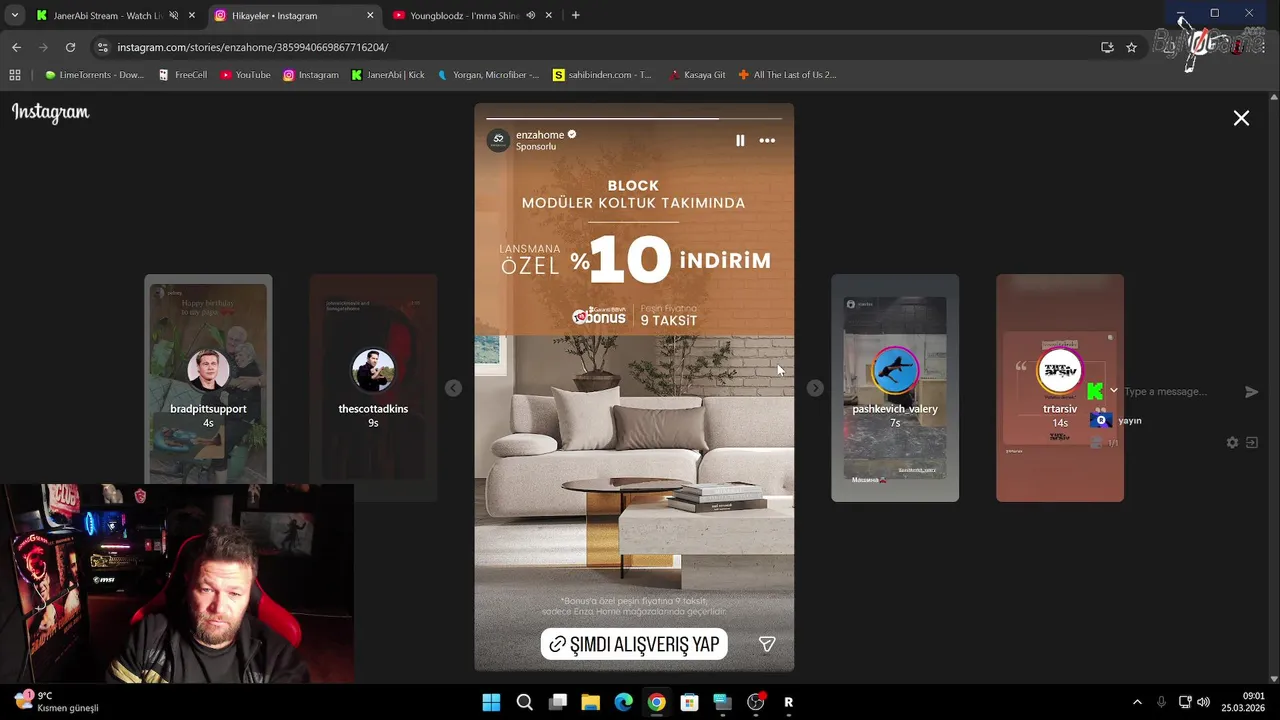Open the sahibinden.com bookmark
This screenshot has height=720, width=1280.
603,75
